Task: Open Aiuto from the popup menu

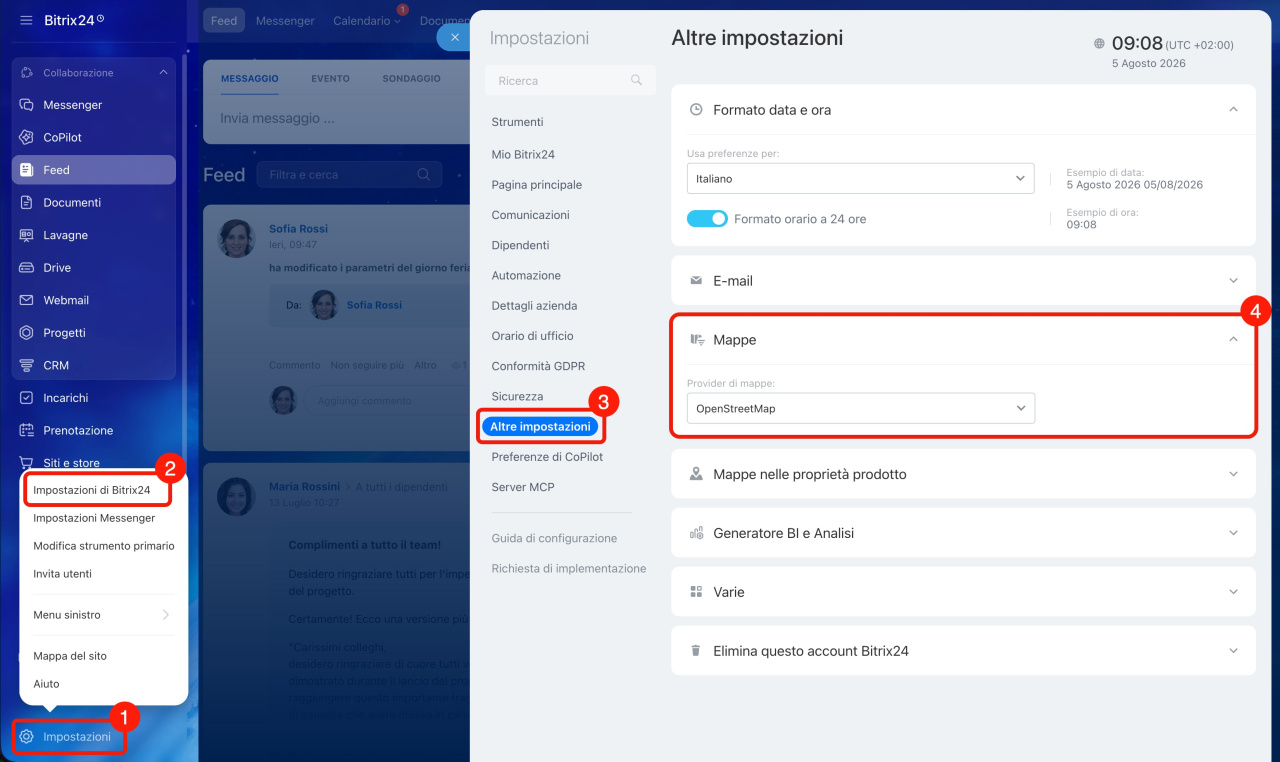Action: (x=46, y=684)
